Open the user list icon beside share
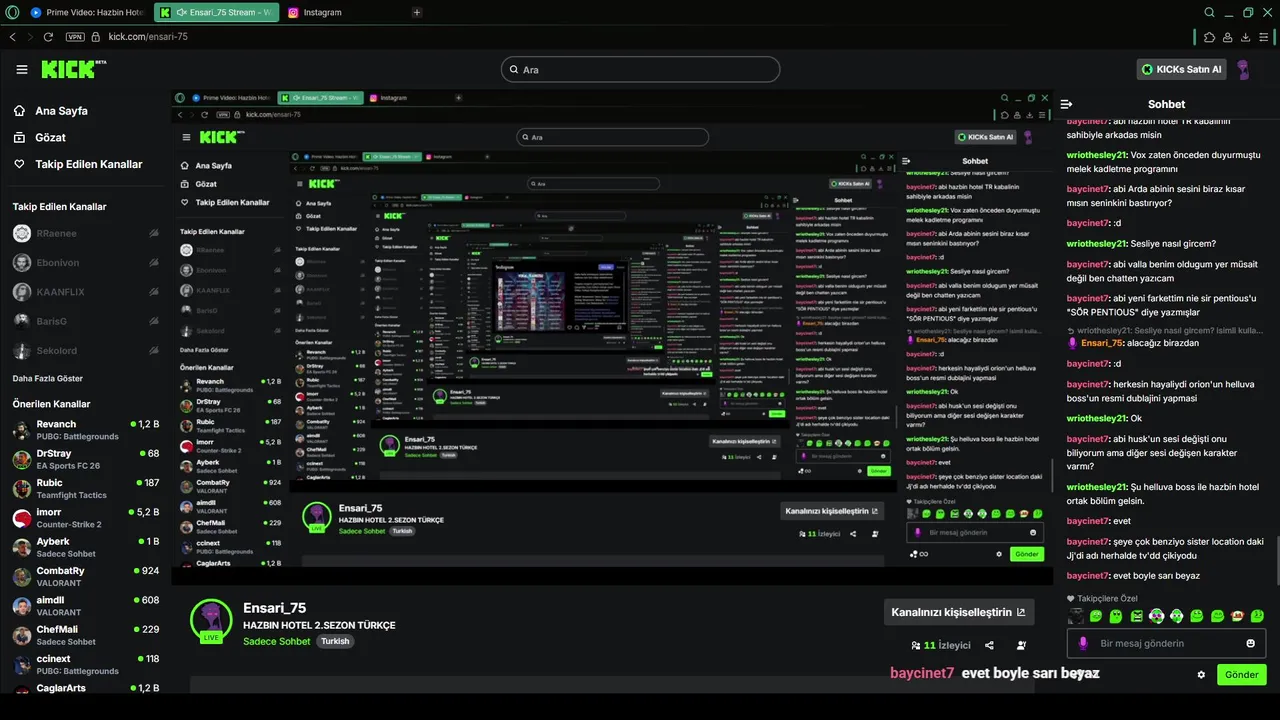This screenshot has height=720, width=1280. (x=1021, y=646)
